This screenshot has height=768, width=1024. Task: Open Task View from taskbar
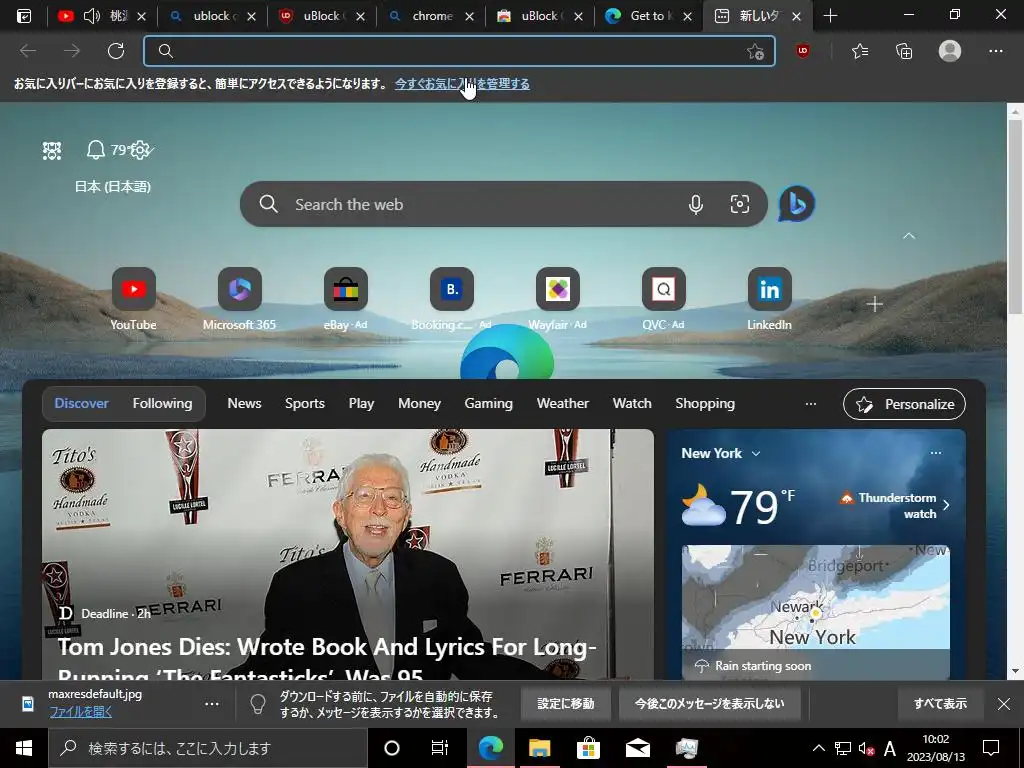[440, 748]
